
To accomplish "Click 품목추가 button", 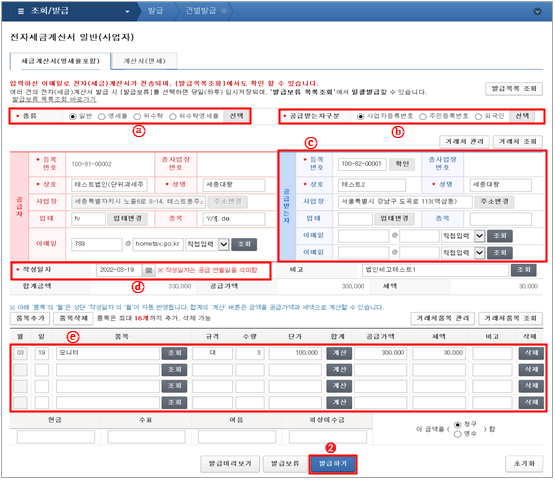I will pyautogui.click(x=30, y=319).
